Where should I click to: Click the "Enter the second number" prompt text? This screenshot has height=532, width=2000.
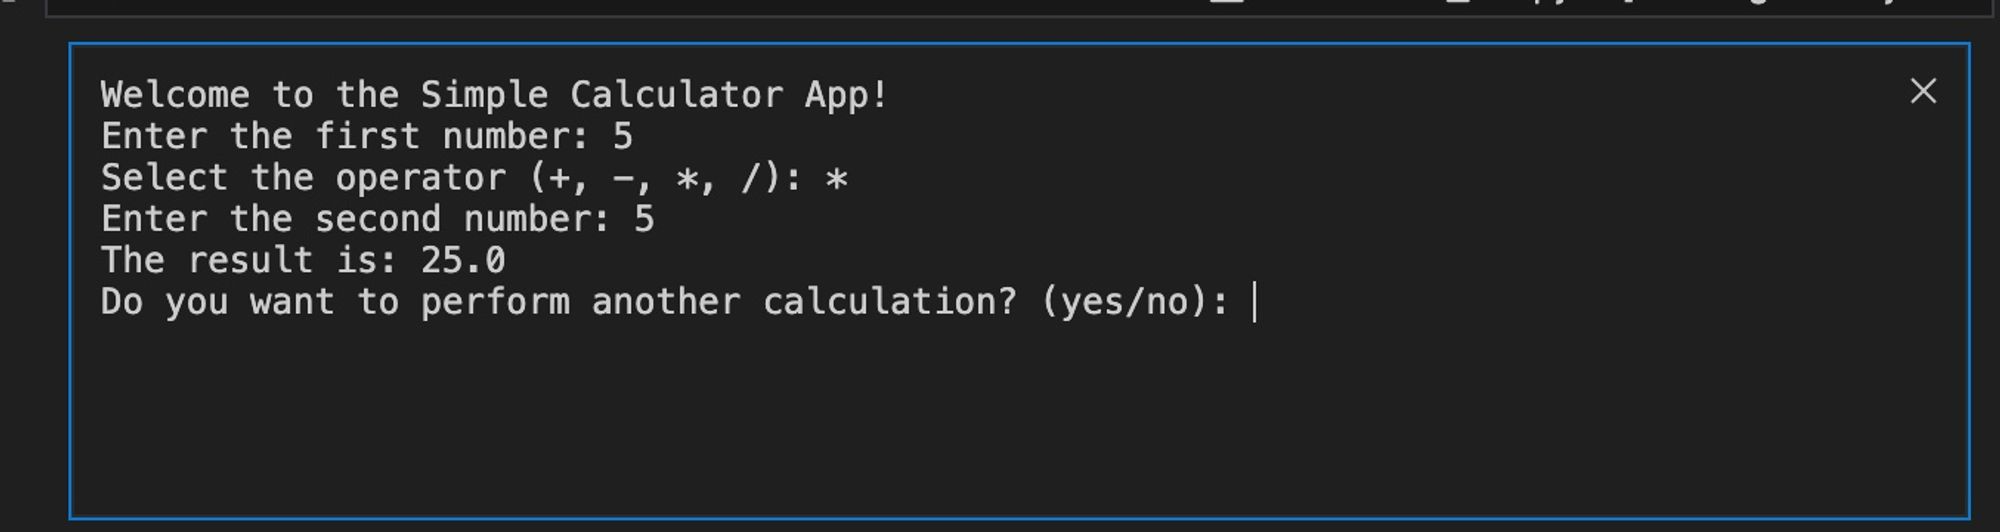tap(355, 219)
